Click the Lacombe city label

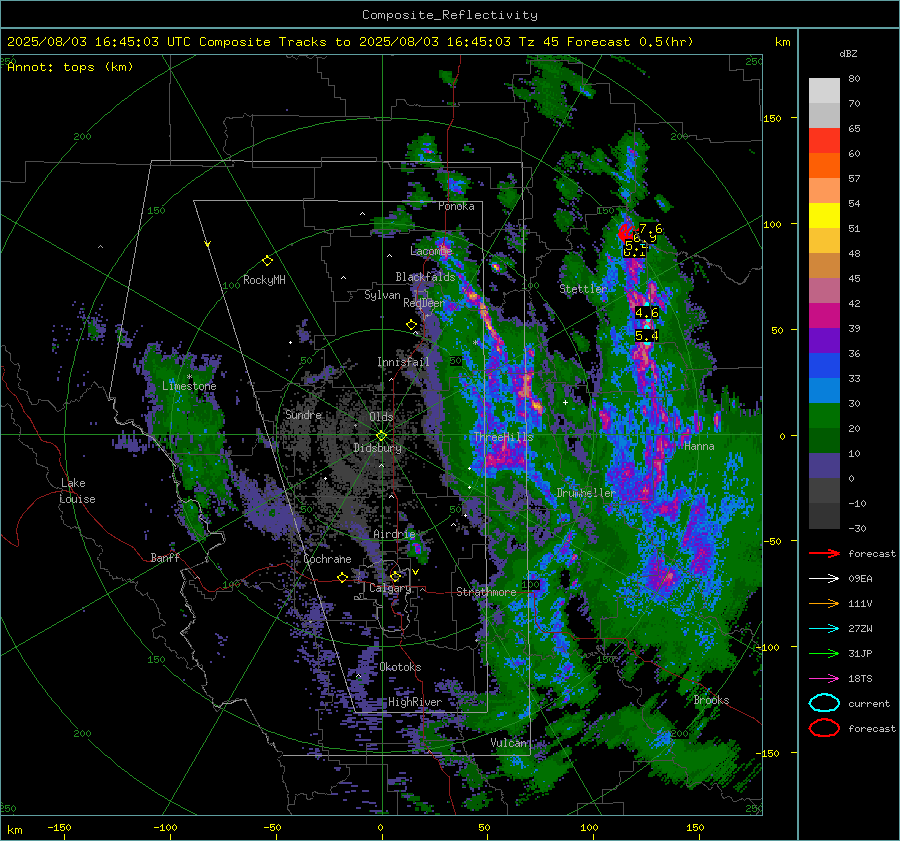pyautogui.click(x=431, y=251)
